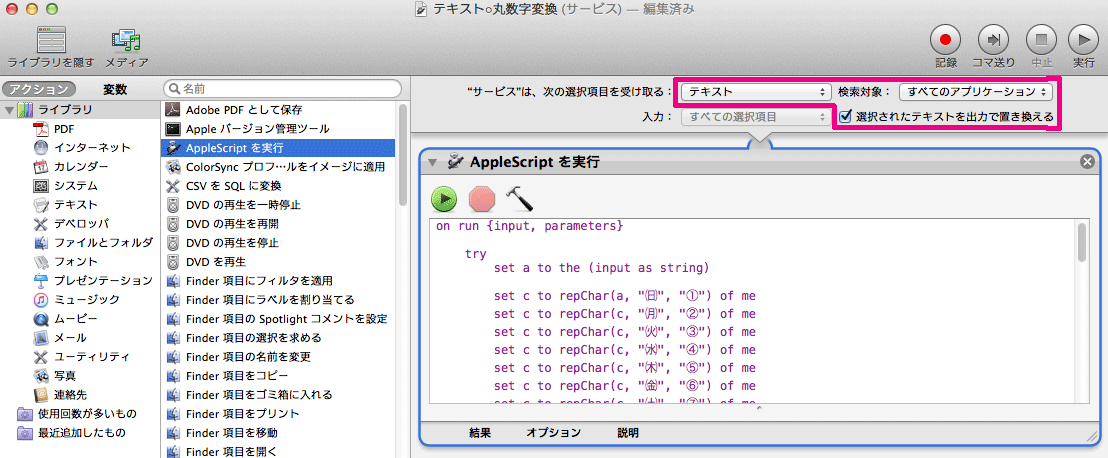Click inside the AppleScript code editor

(751, 312)
